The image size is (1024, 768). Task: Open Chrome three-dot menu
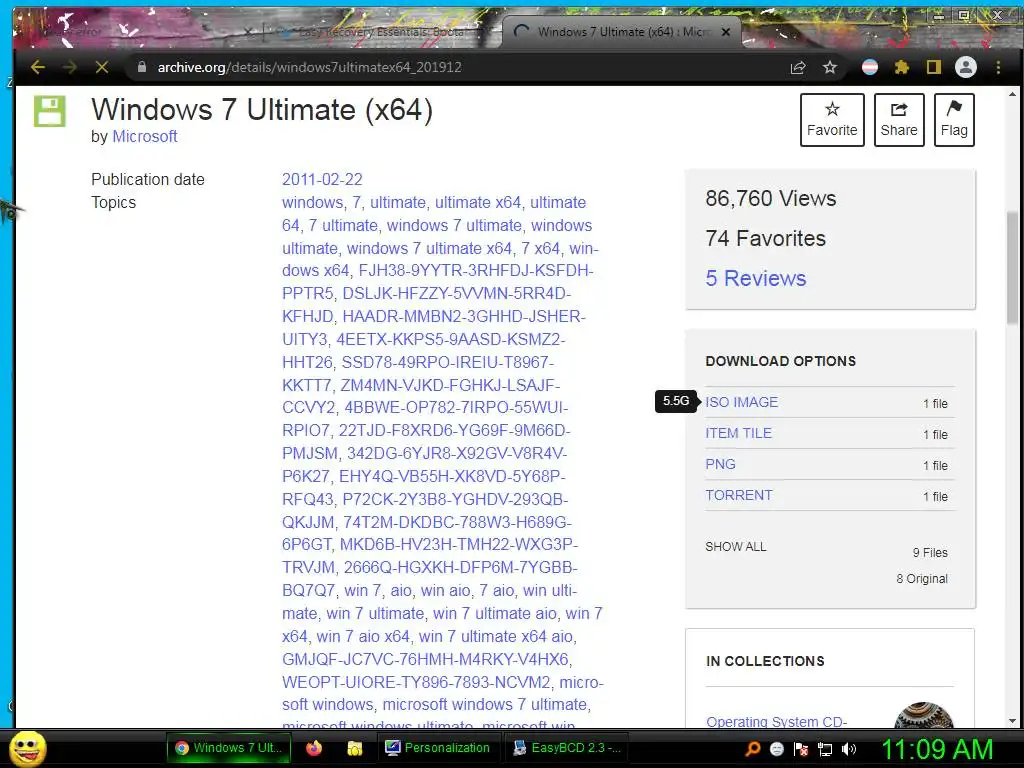click(998, 67)
